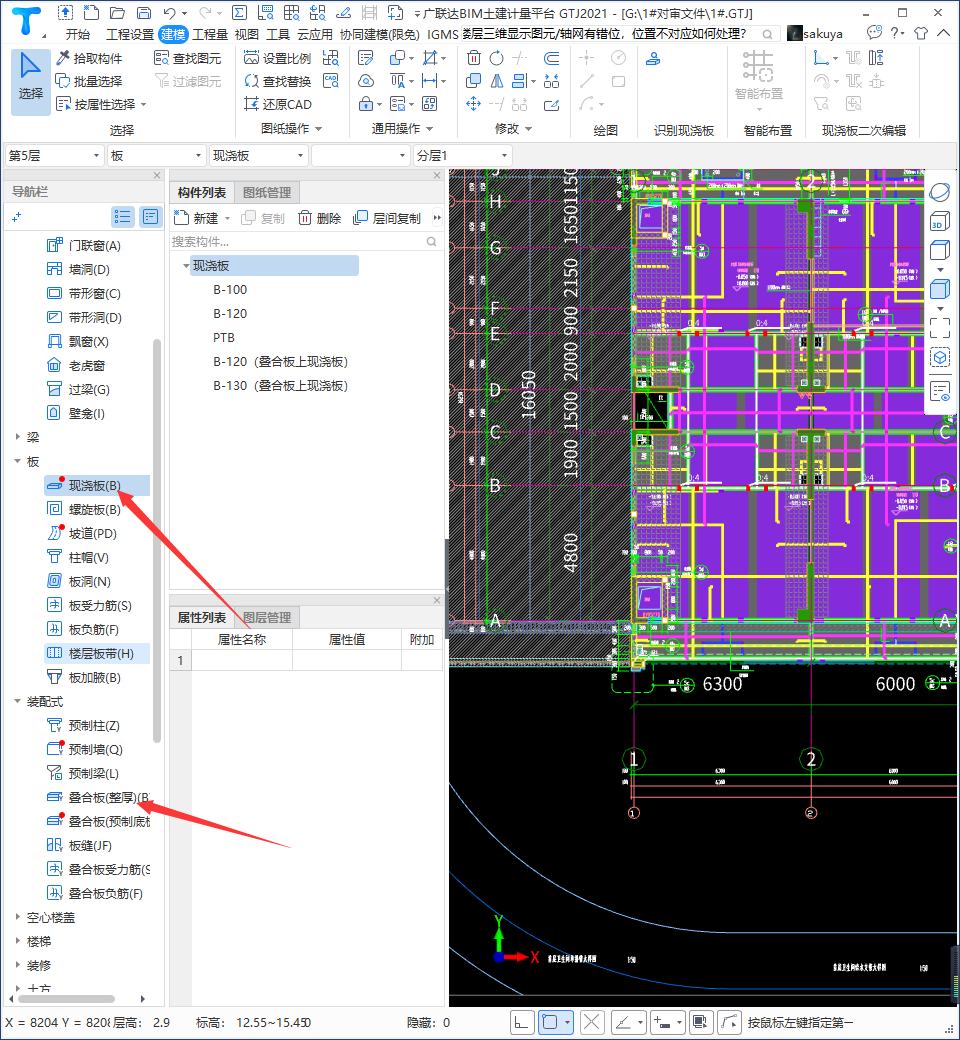
Task: Collapse the 板 tree node
Action: pyautogui.click(x=18, y=461)
